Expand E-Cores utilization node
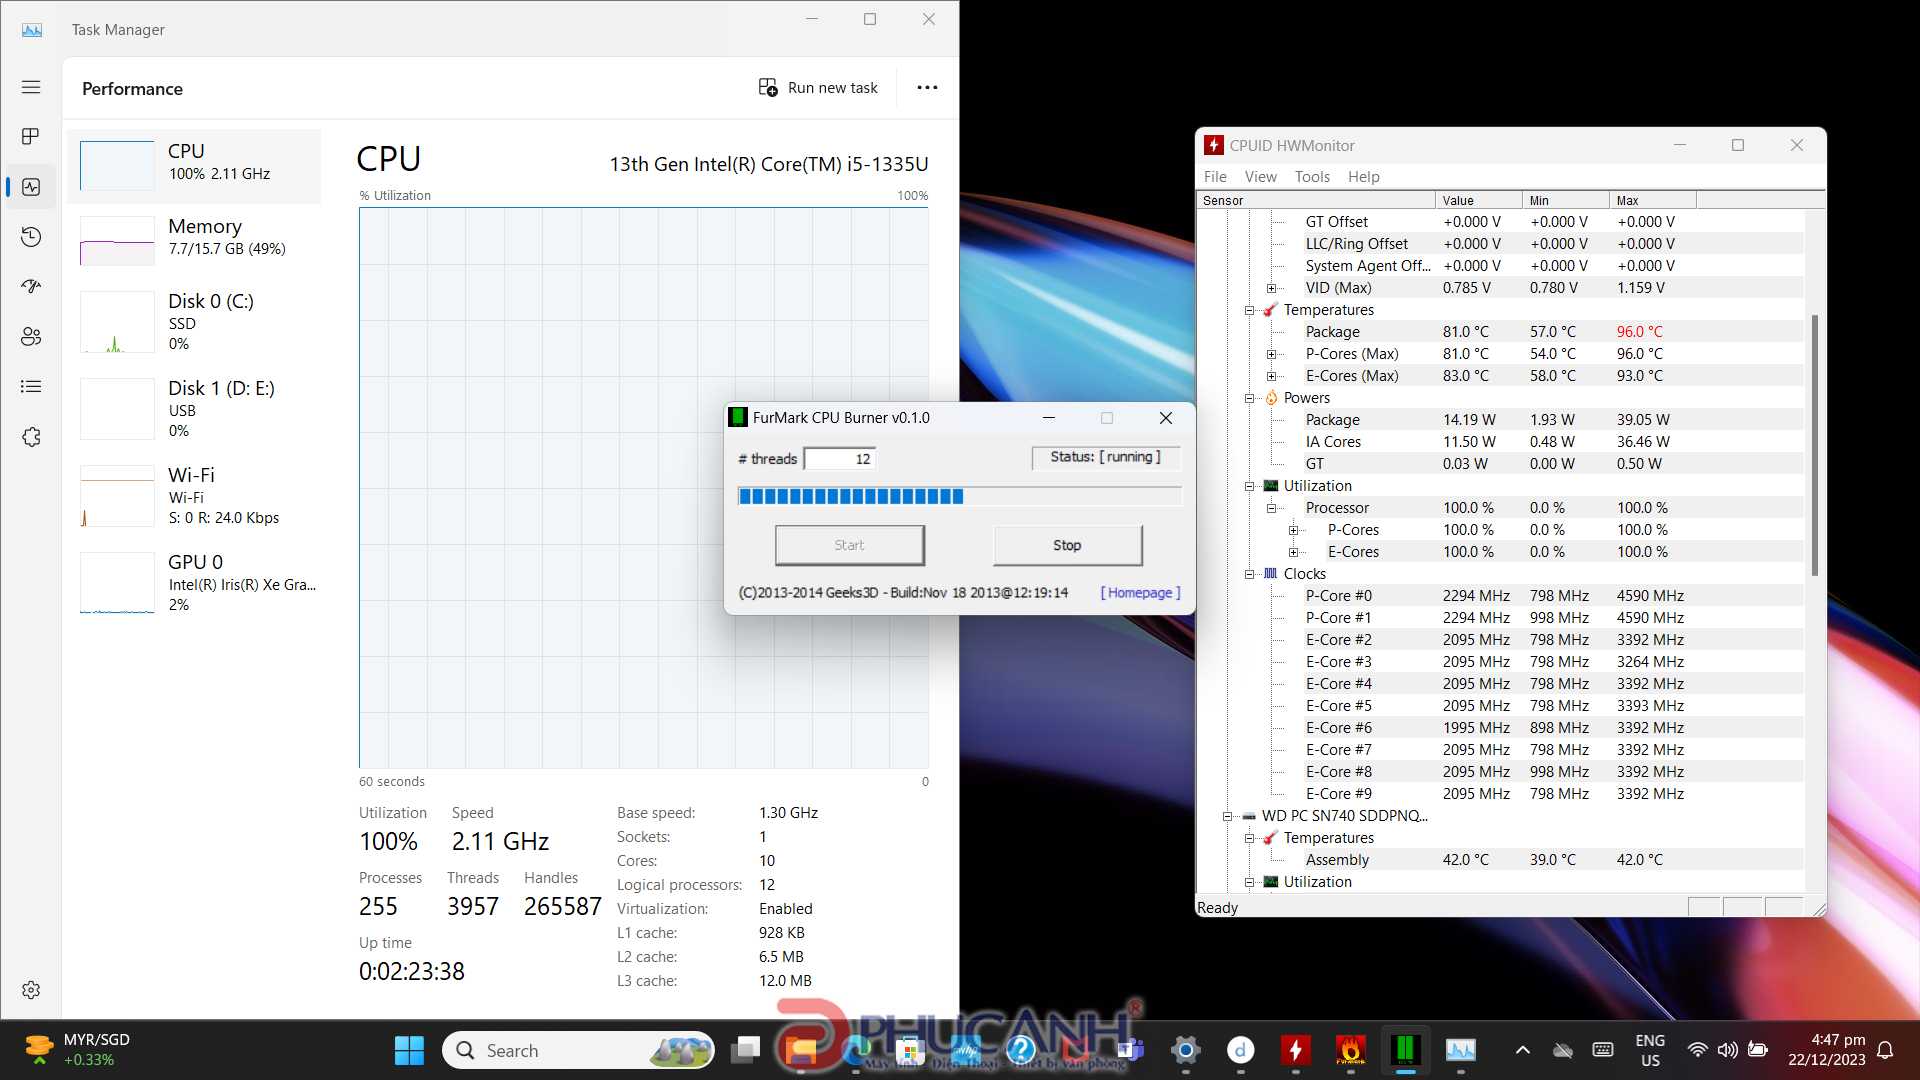This screenshot has height=1080, width=1920. (x=1293, y=552)
